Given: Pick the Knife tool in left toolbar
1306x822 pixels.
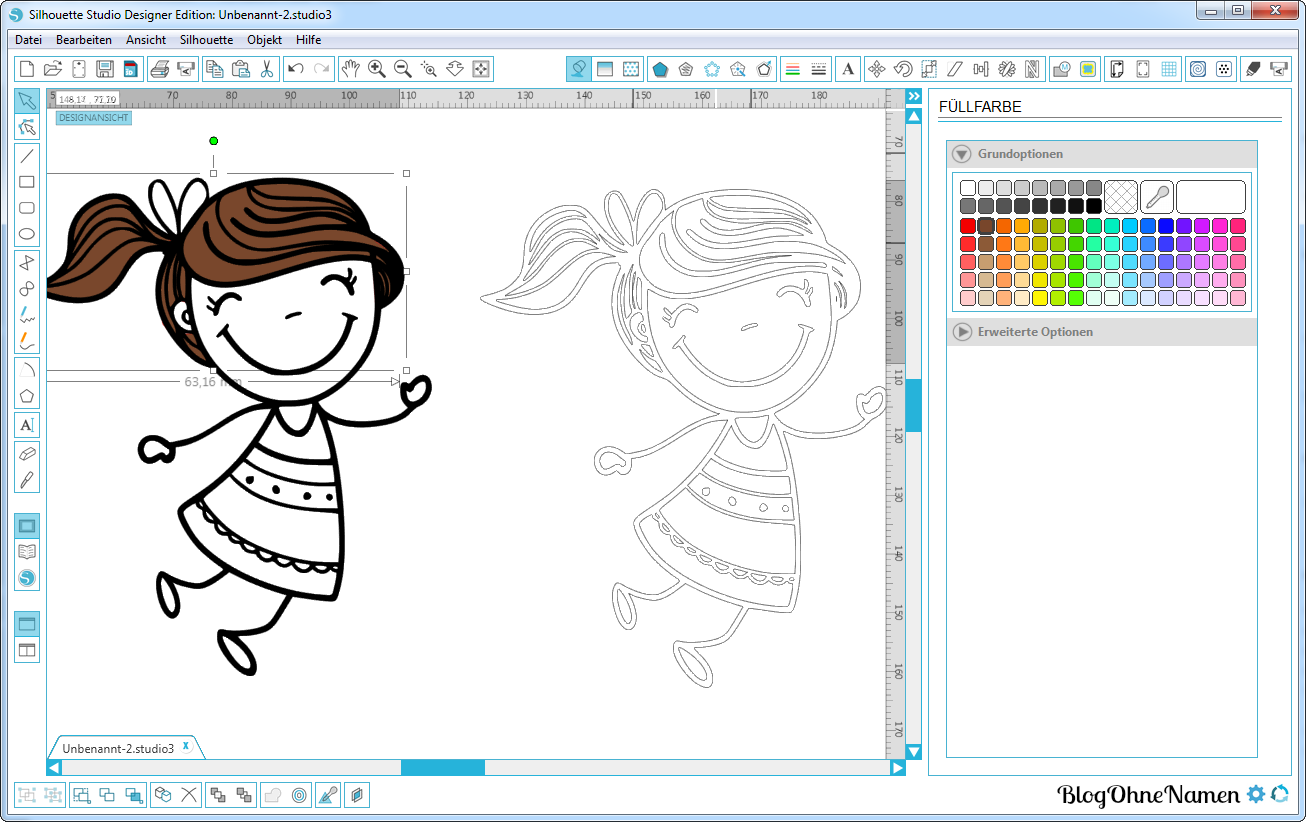Looking at the screenshot, I should (27, 479).
